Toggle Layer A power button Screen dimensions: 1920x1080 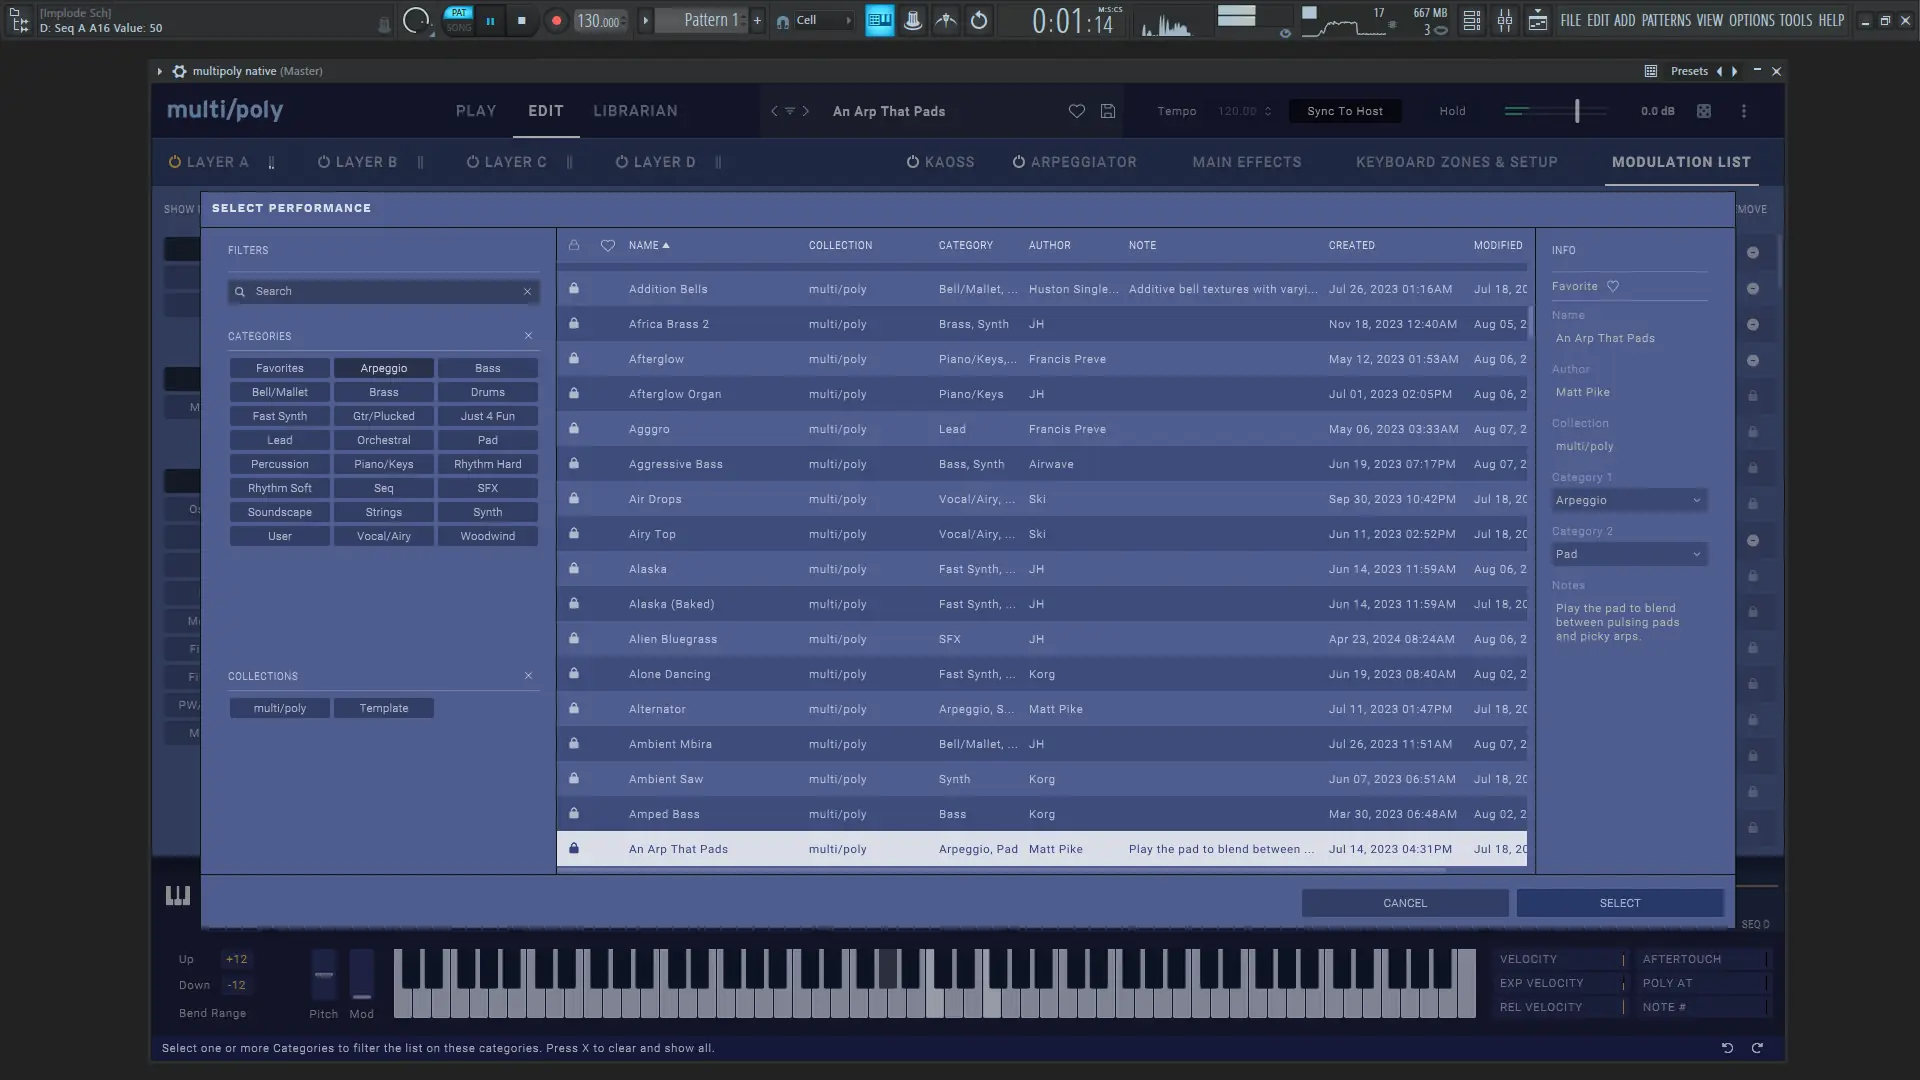pos(173,161)
